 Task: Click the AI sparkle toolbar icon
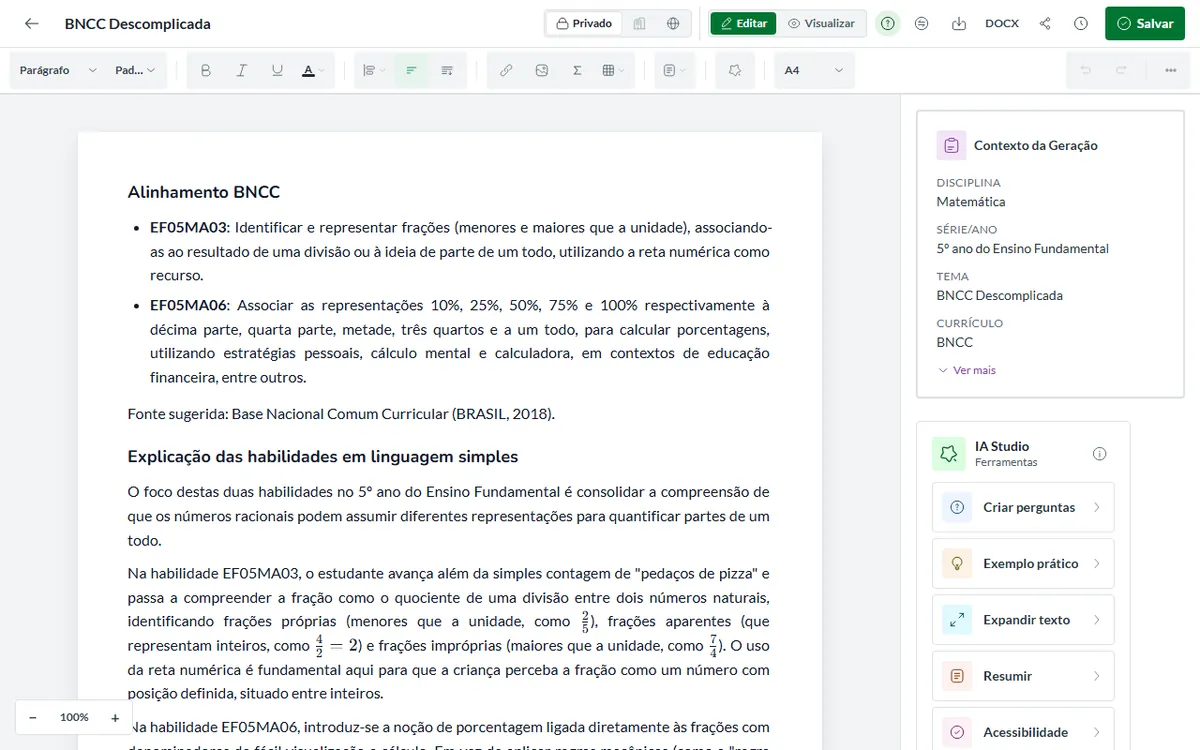[735, 70]
